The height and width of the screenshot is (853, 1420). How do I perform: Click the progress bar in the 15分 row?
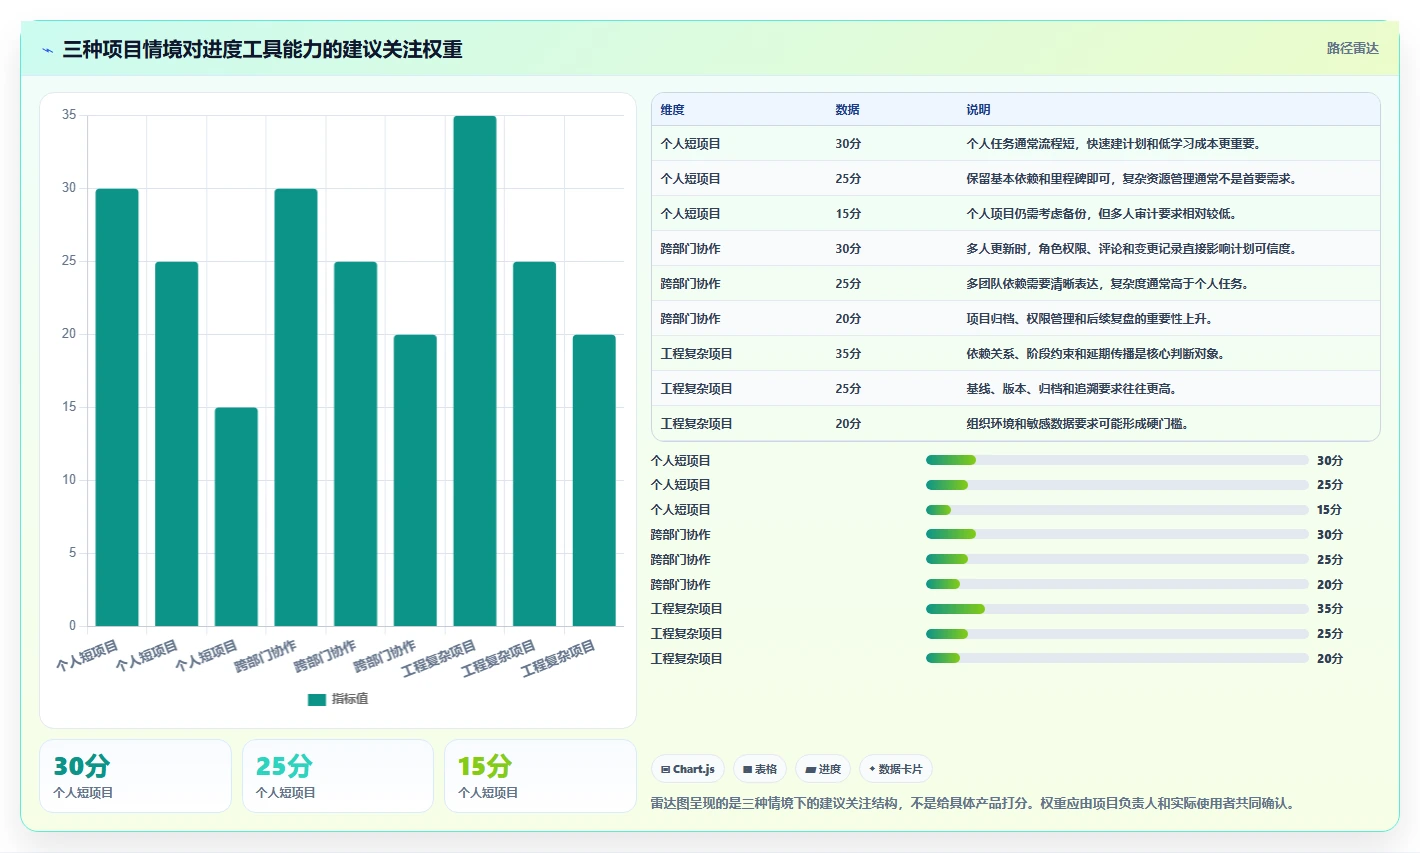1117,510
